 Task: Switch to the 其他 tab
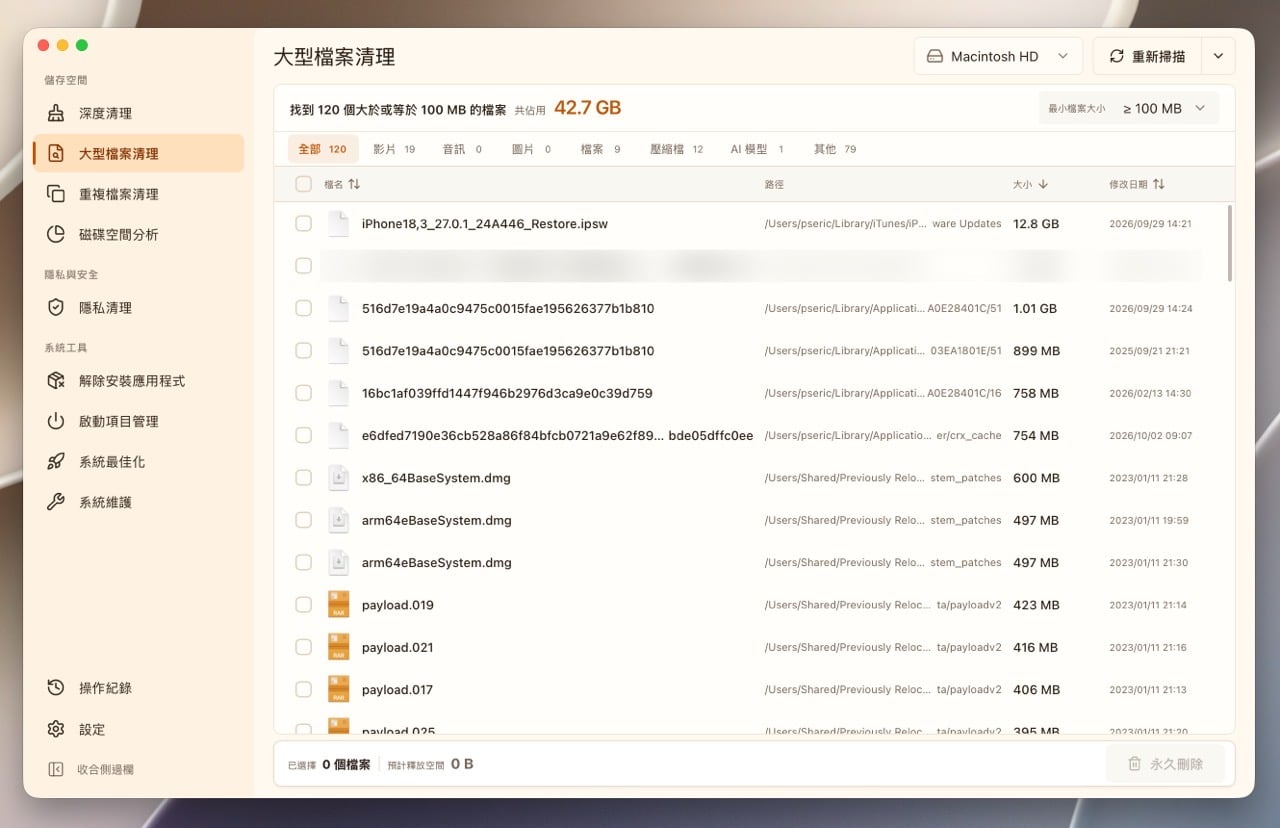835,149
